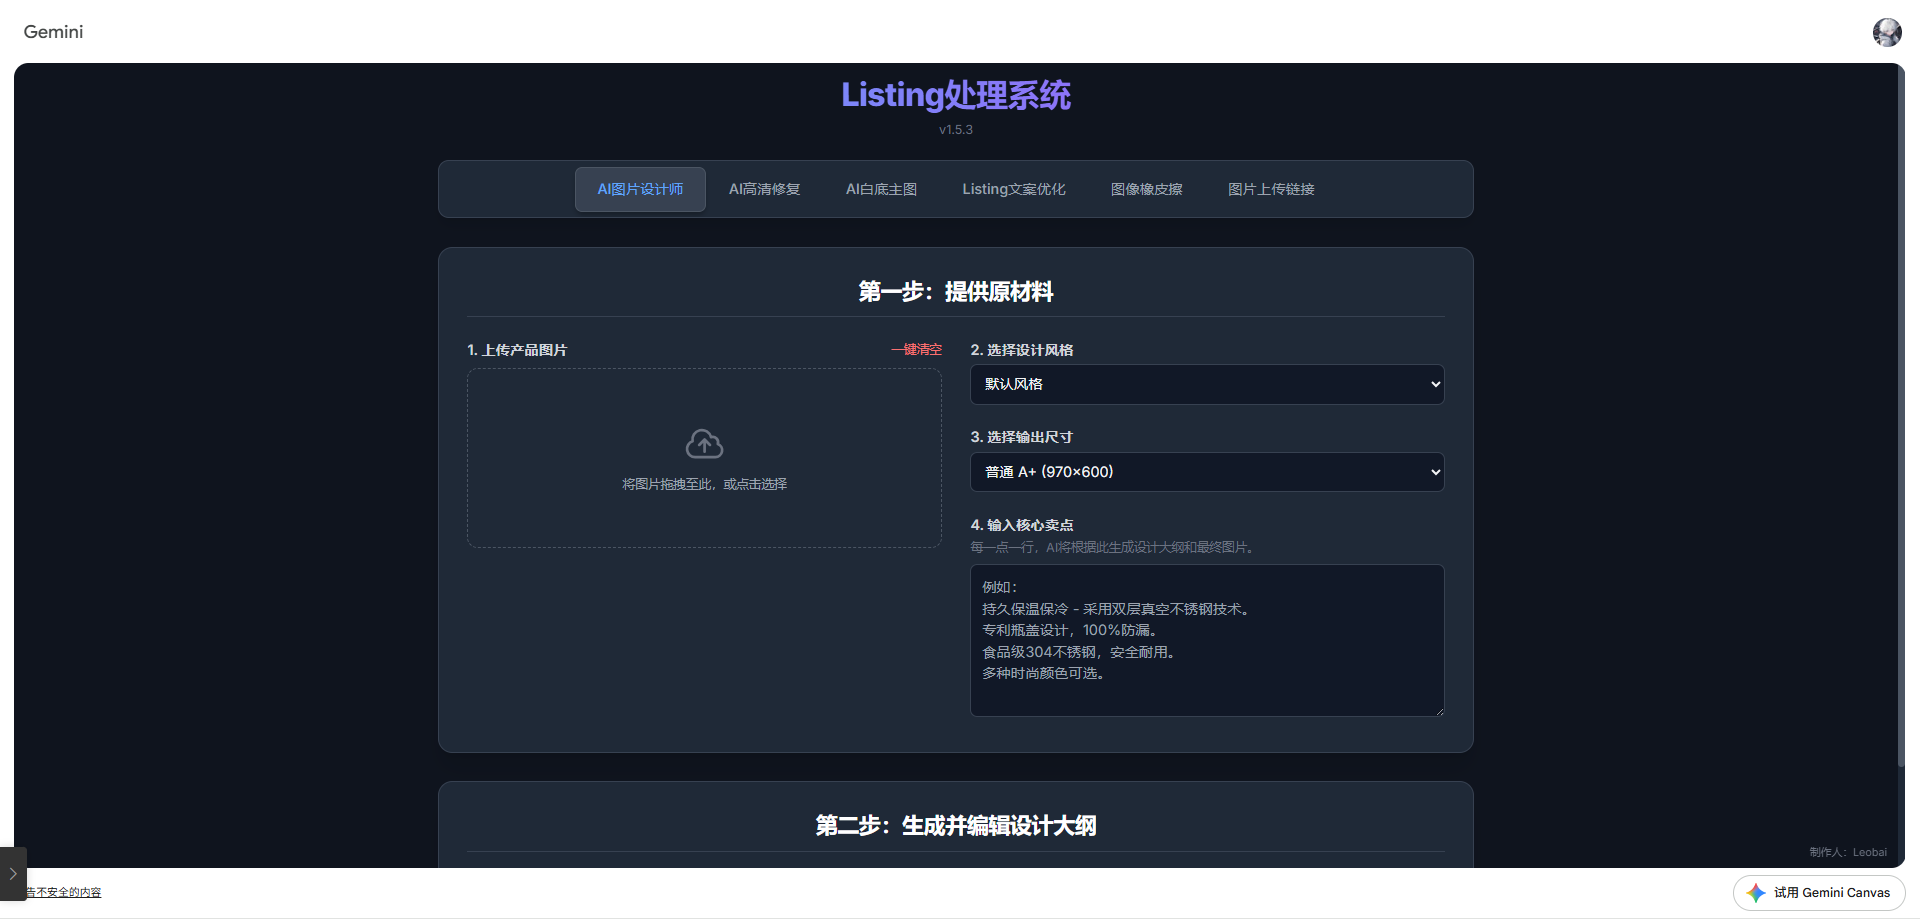The image size is (1920, 919).
Task: Click the text area resize handle
Action: (1438, 711)
